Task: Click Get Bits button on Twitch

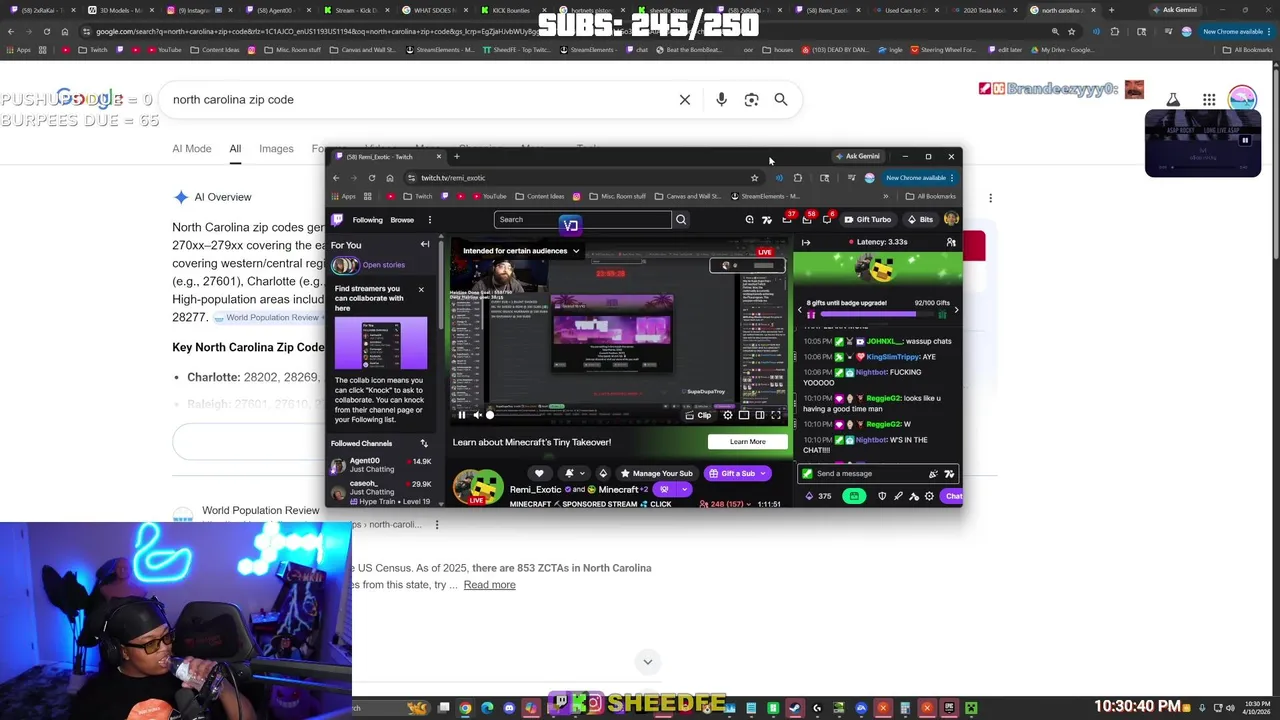Action: pyautogui.click(x=919, y=220)
